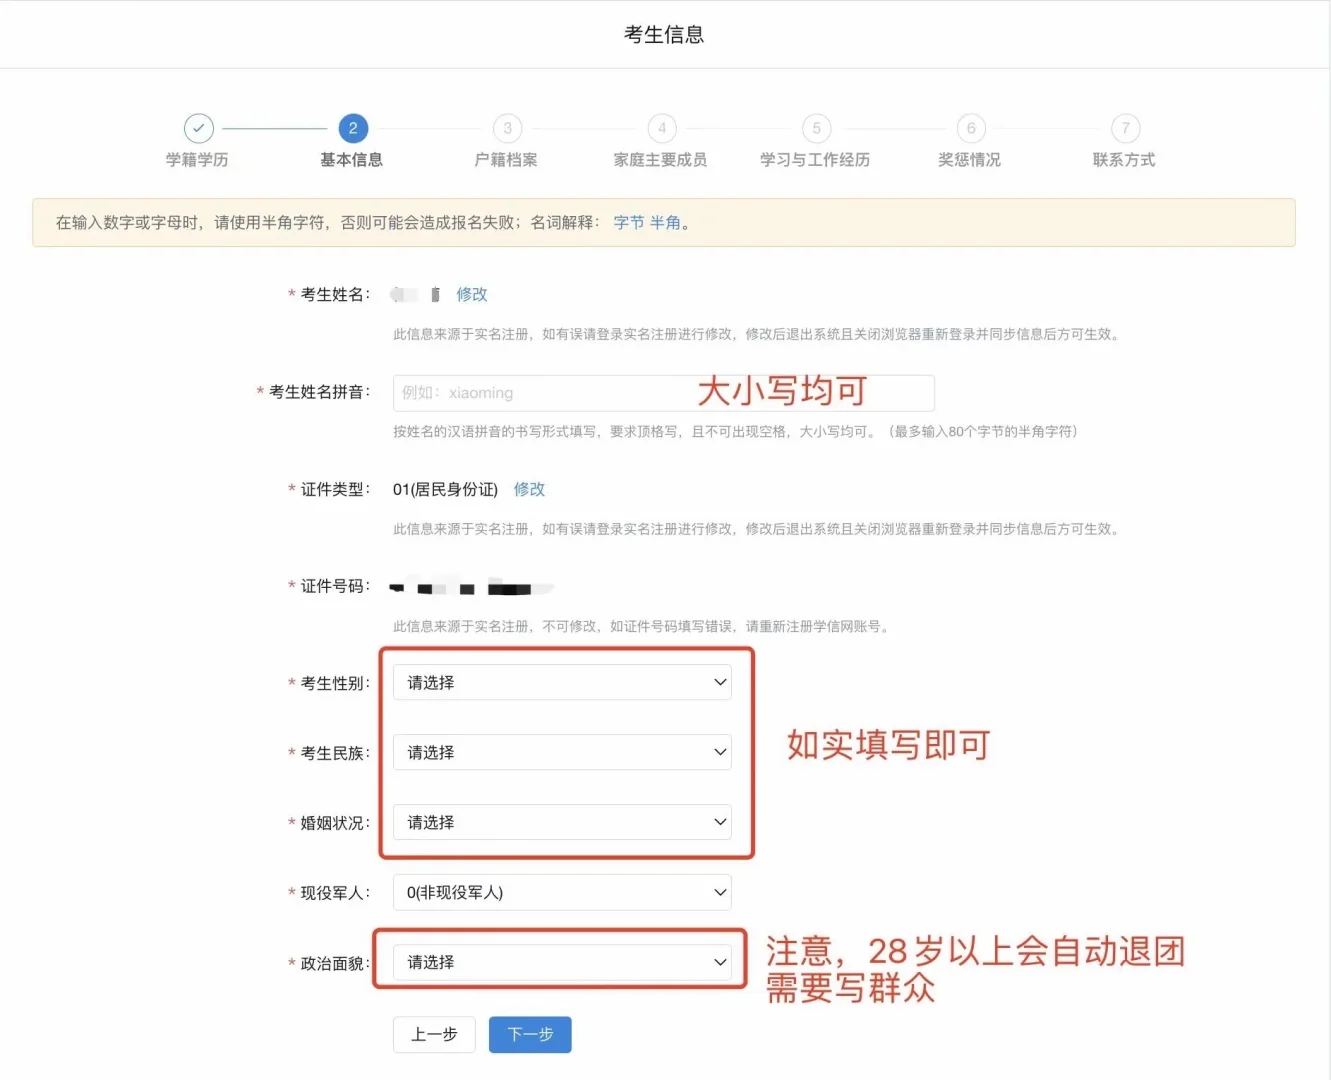Click the 上一步 button
Image resolution: width=1331 pixels, height=1080 pixels.
click(434, 1034)
